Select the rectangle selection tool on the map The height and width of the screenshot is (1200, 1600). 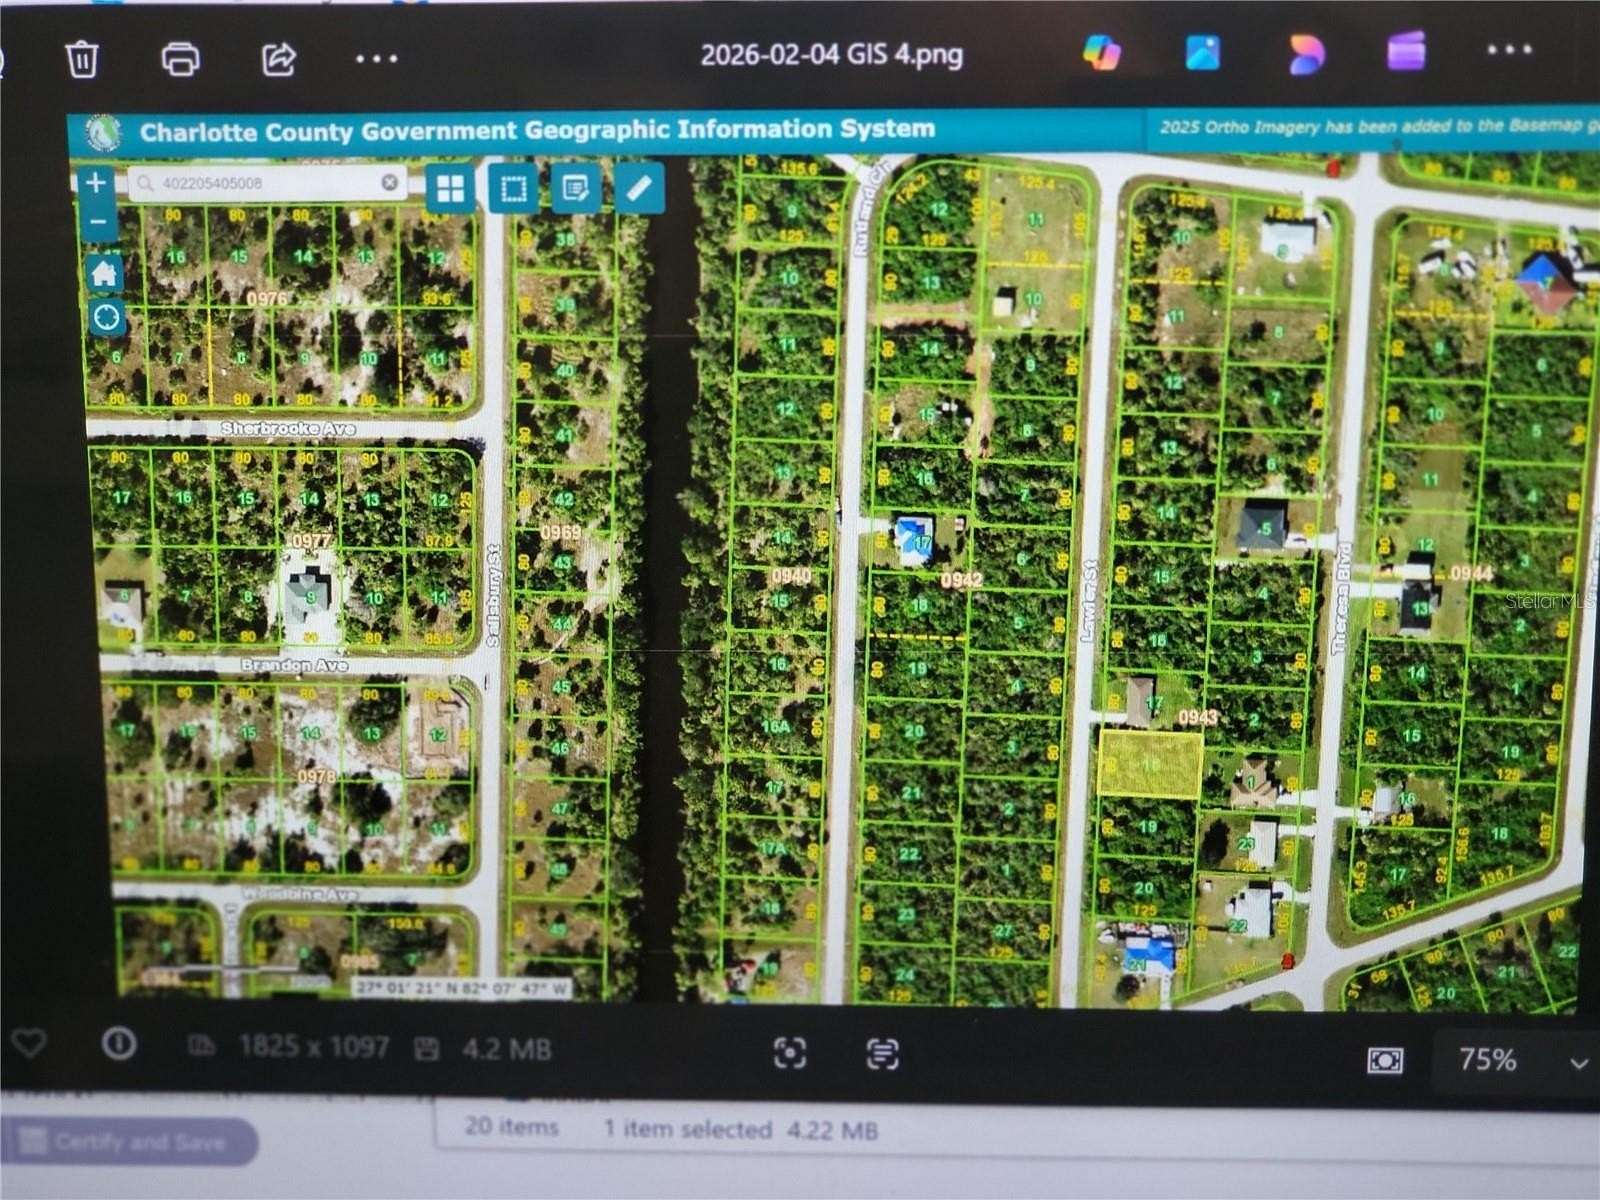tap(511, 187)
